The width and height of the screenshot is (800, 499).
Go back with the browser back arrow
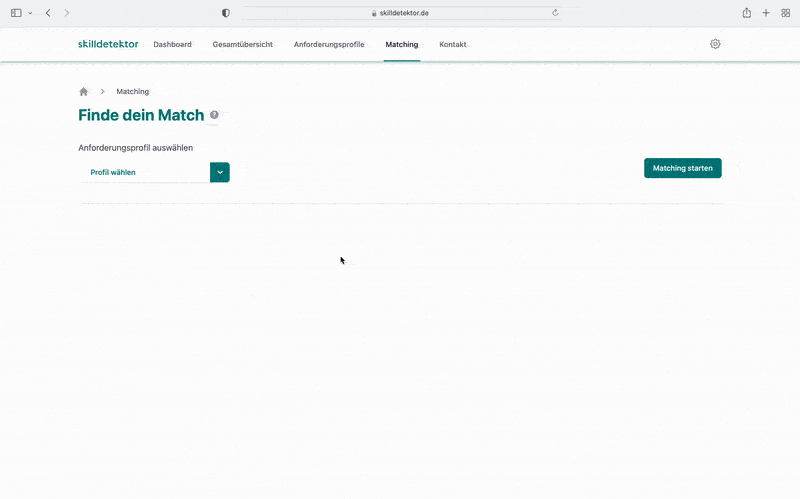[x=48, y=13]
